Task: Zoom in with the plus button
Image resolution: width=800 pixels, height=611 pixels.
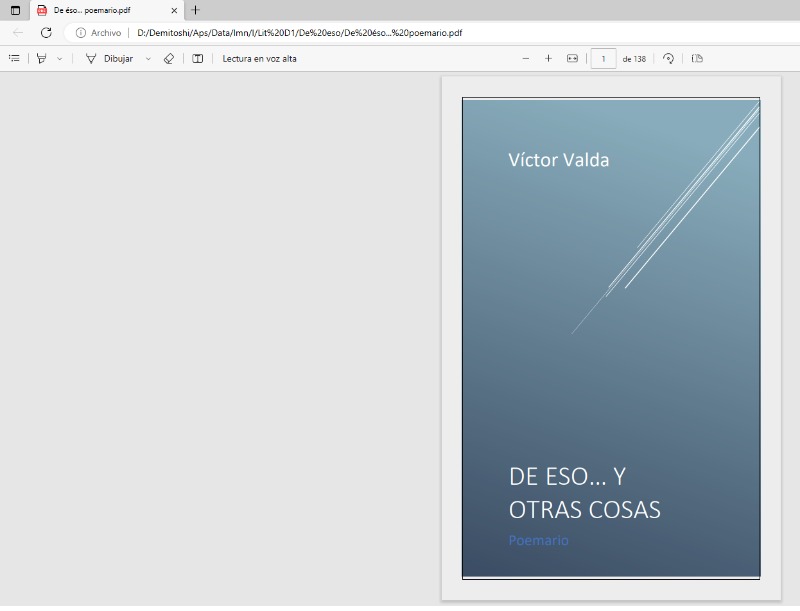Action: tap(548, 59)
